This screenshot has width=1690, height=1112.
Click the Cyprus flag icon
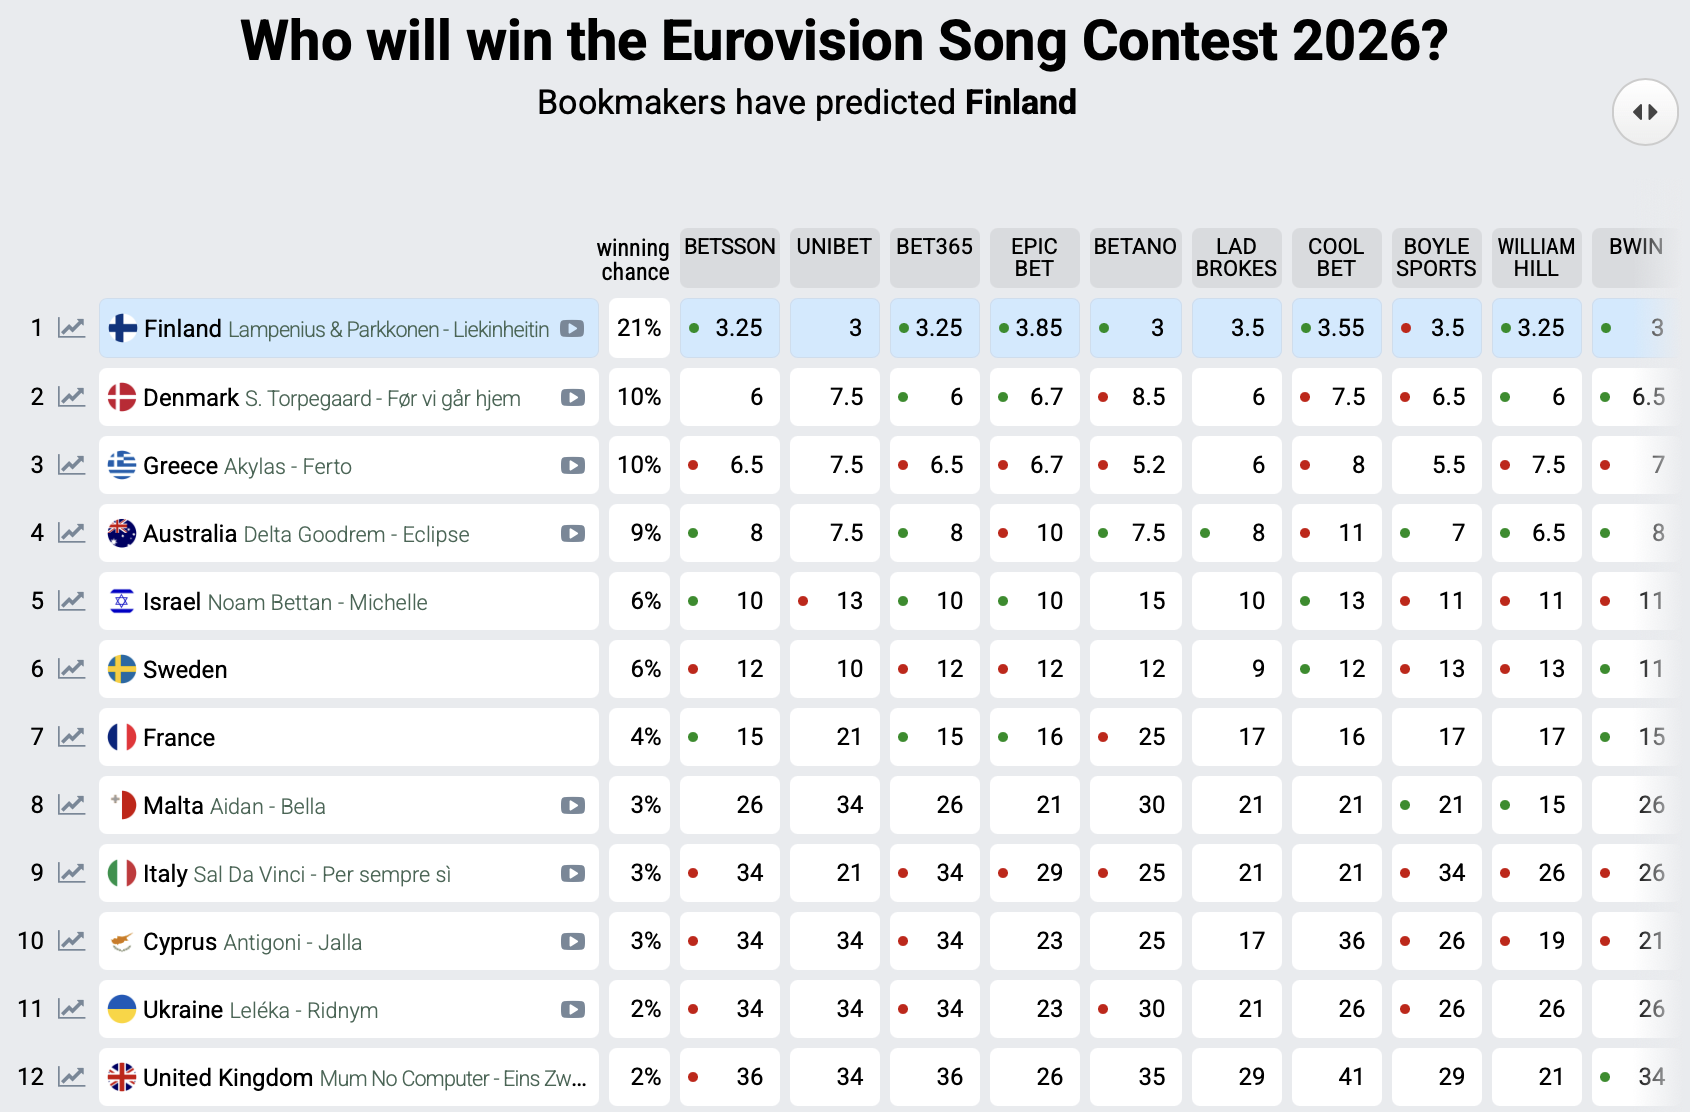point(122,942)
